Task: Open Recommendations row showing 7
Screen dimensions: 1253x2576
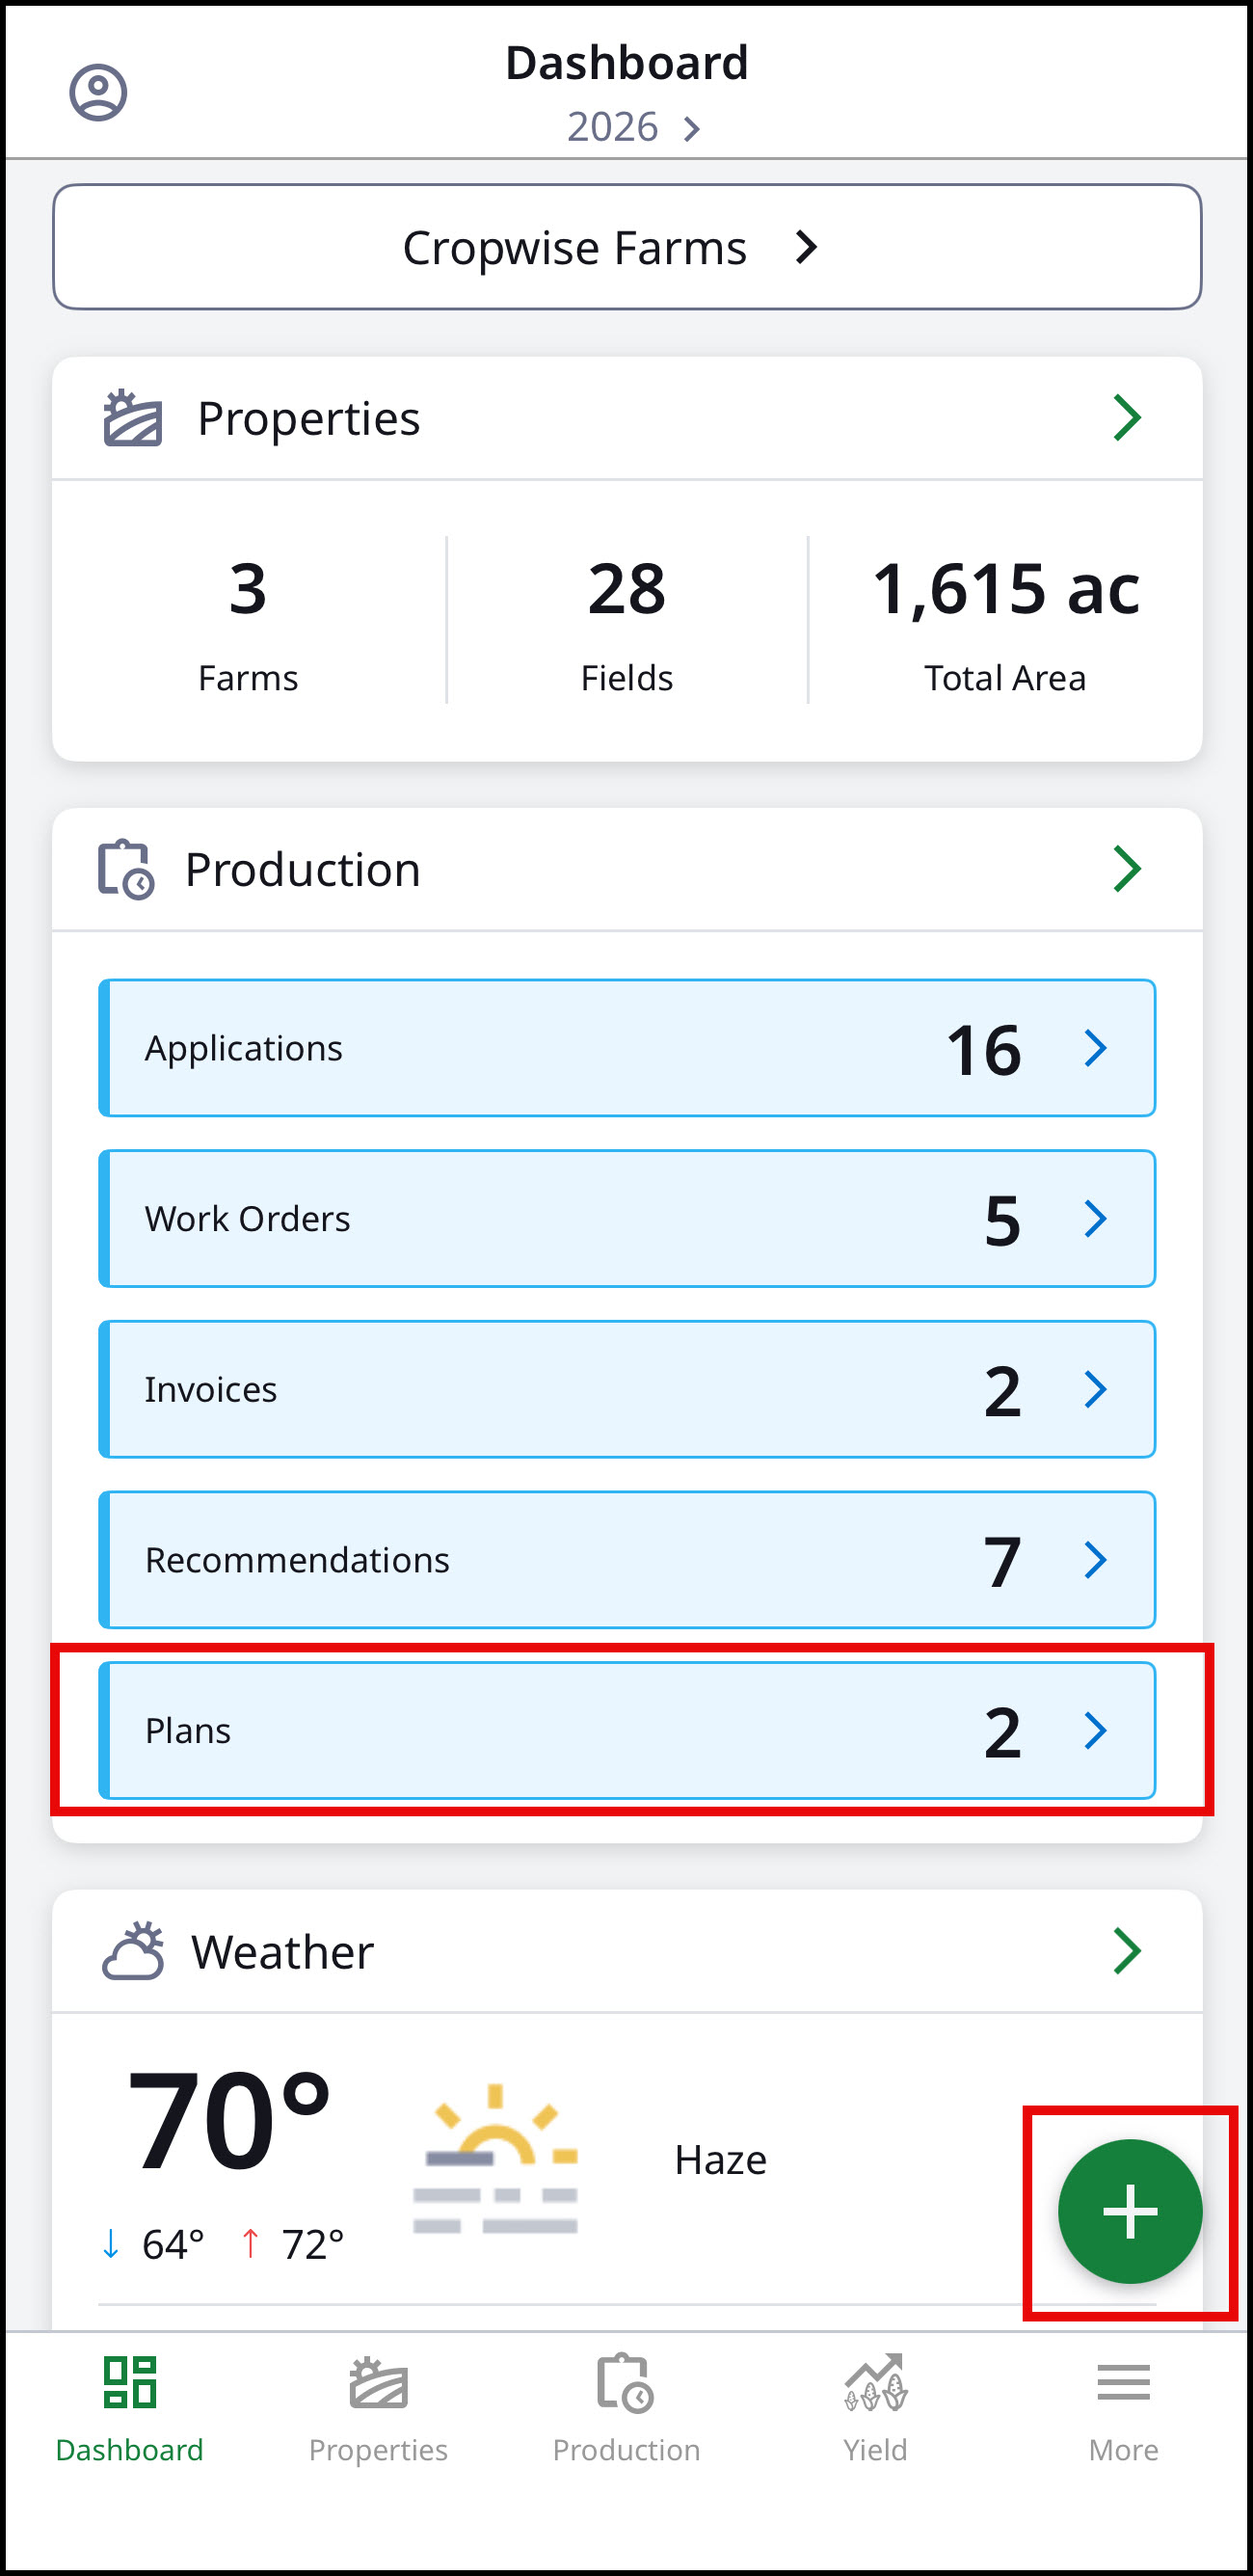Action: pos(627,1560)
